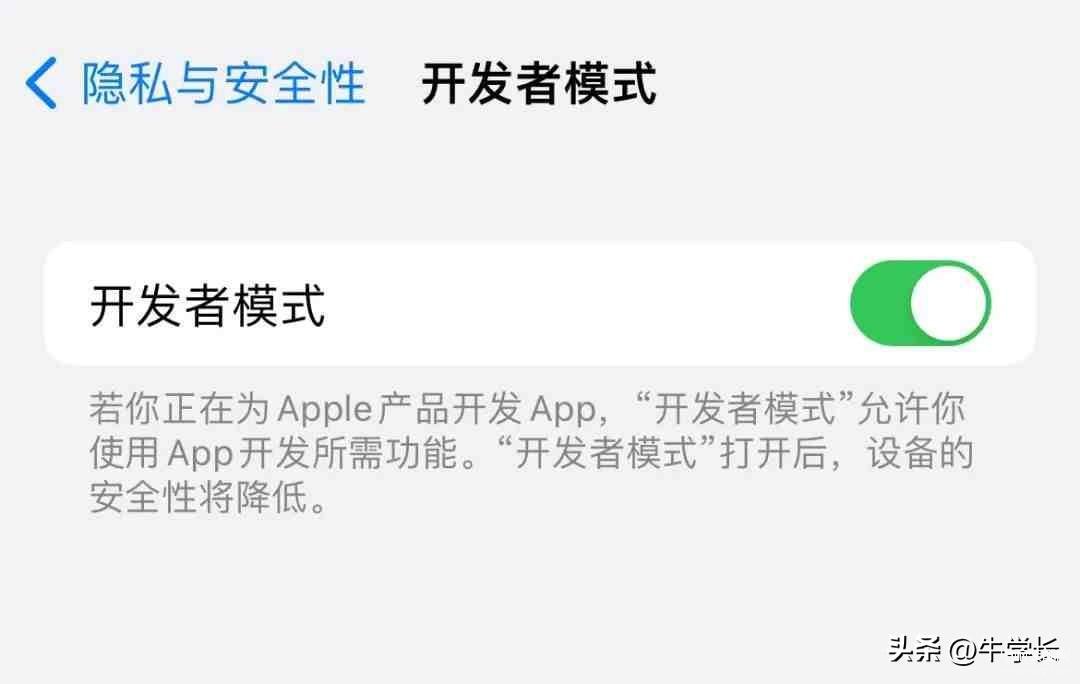The height and width of the screenshot is (684, 1080).
Task: Click 使用 App 开发所需功能 text
Action: pos(273,453)
